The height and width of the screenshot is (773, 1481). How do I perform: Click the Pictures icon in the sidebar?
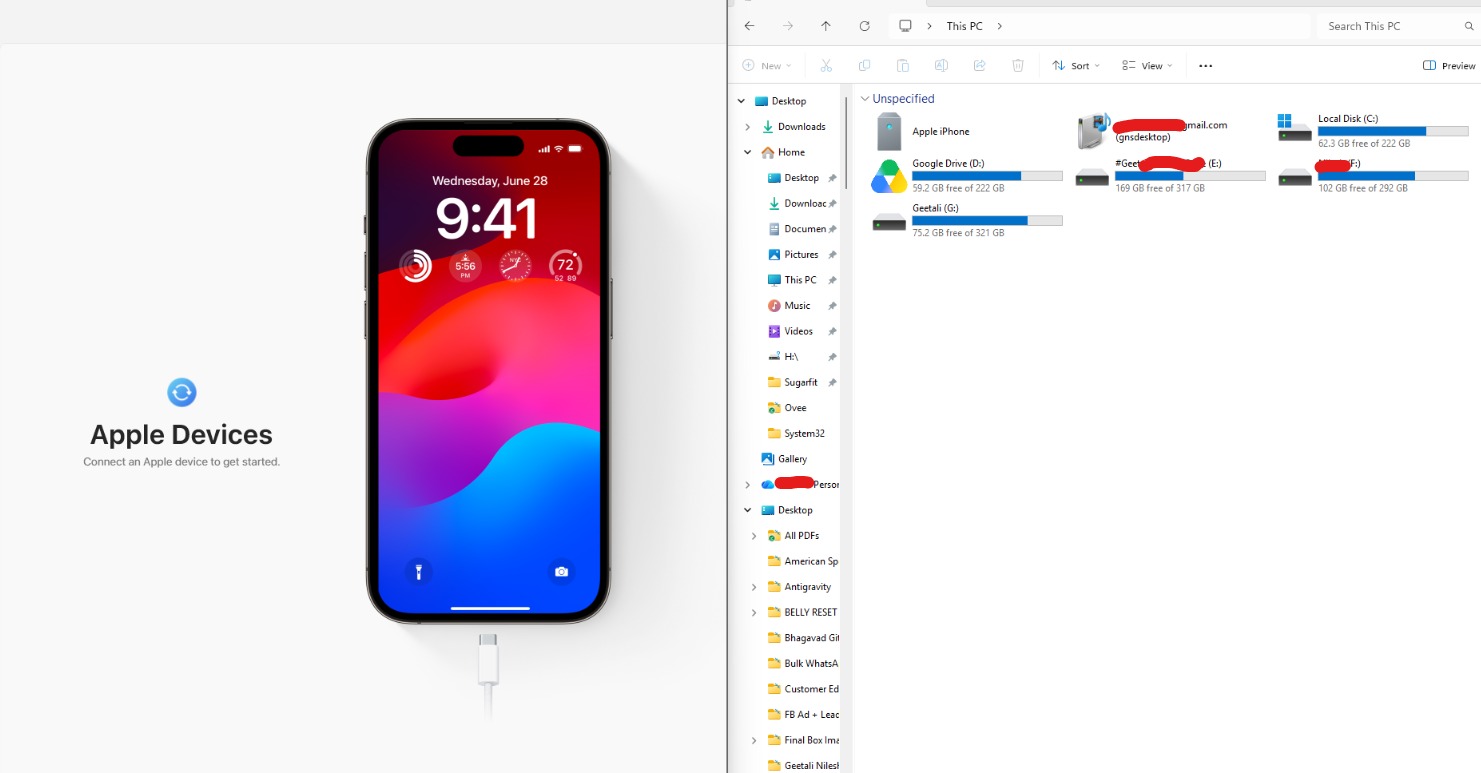coord(774,255)
